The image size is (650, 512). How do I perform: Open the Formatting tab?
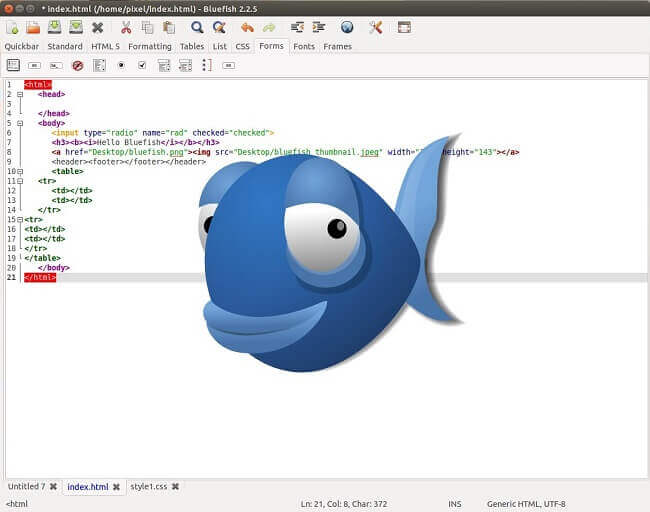pos(150,46)
